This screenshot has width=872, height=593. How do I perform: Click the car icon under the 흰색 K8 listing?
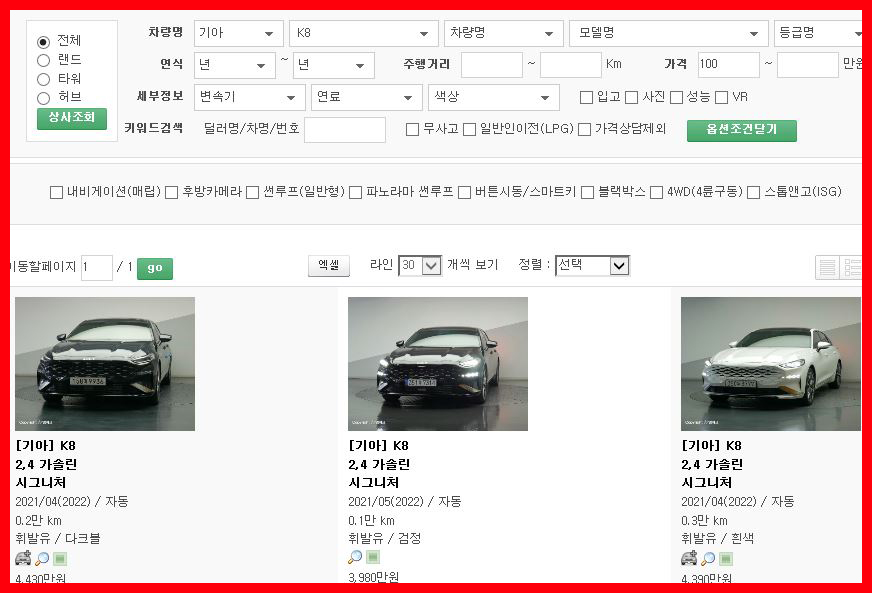coord(689,557)
